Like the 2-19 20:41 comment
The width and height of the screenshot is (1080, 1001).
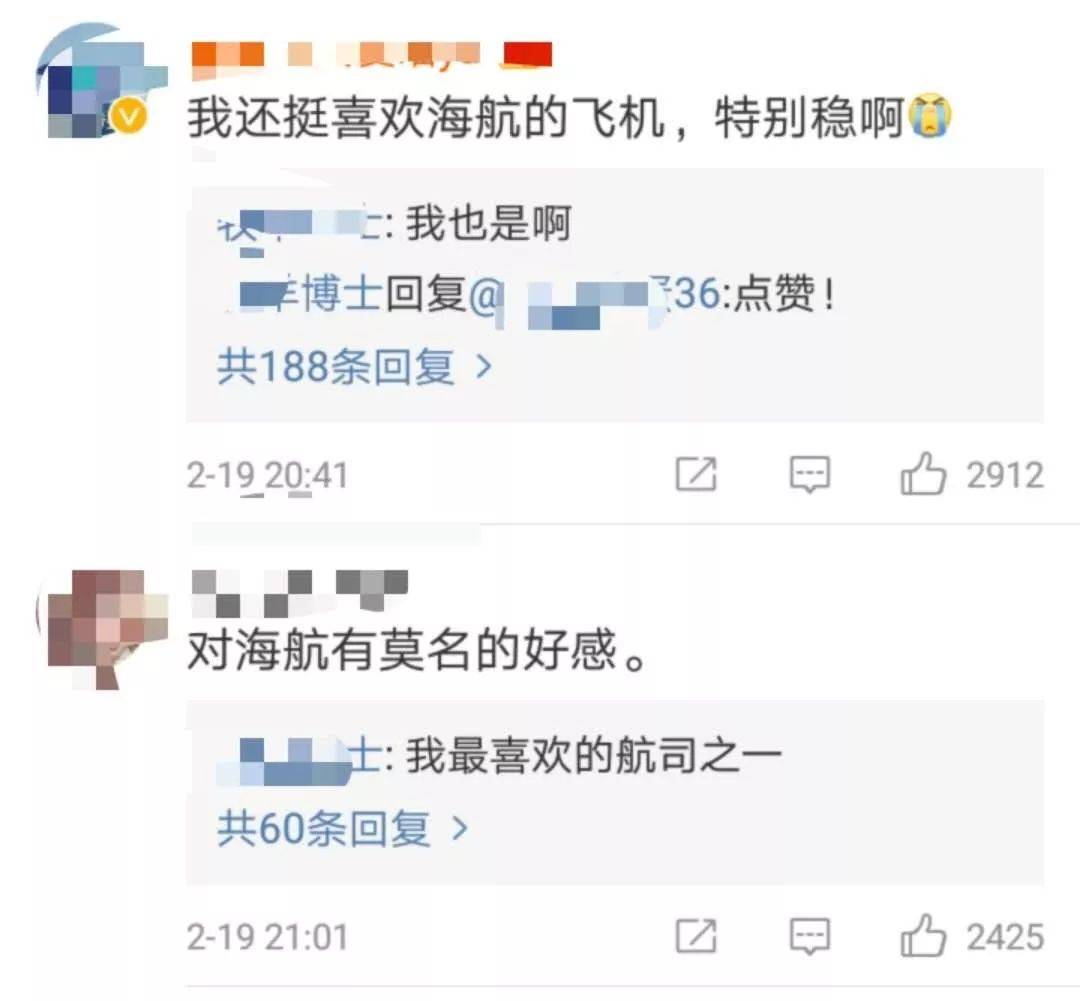point(923,474)
